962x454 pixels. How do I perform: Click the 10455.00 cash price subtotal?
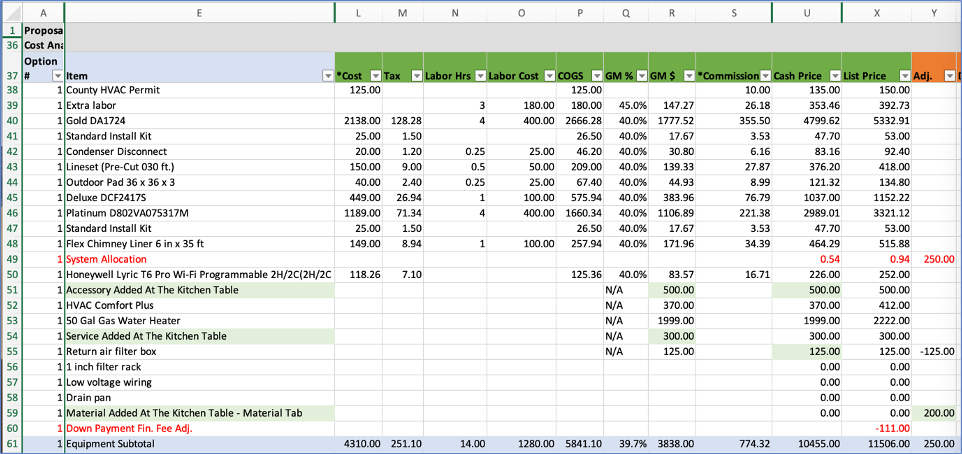tap(807, 443)
